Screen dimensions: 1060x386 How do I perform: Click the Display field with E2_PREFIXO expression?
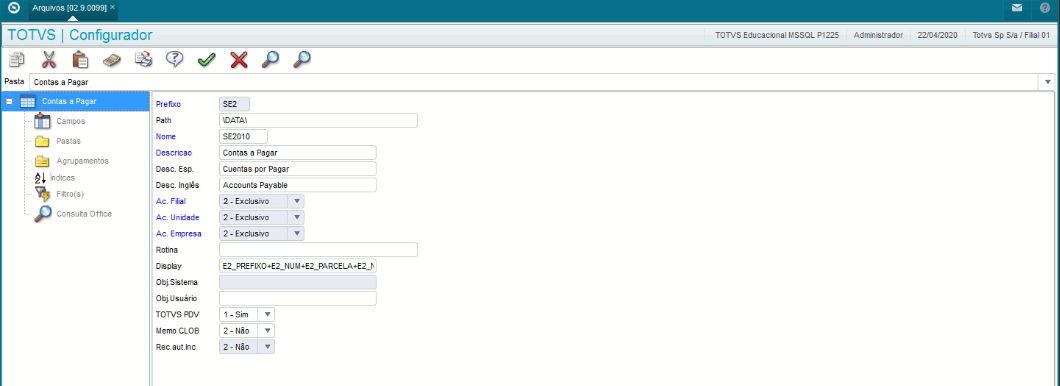pos(298,266)
